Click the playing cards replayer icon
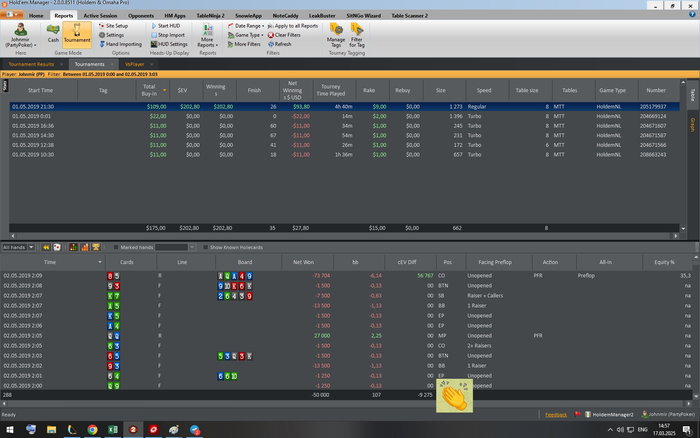This screenshot has width=700, height=438. [x=57, y=247]
